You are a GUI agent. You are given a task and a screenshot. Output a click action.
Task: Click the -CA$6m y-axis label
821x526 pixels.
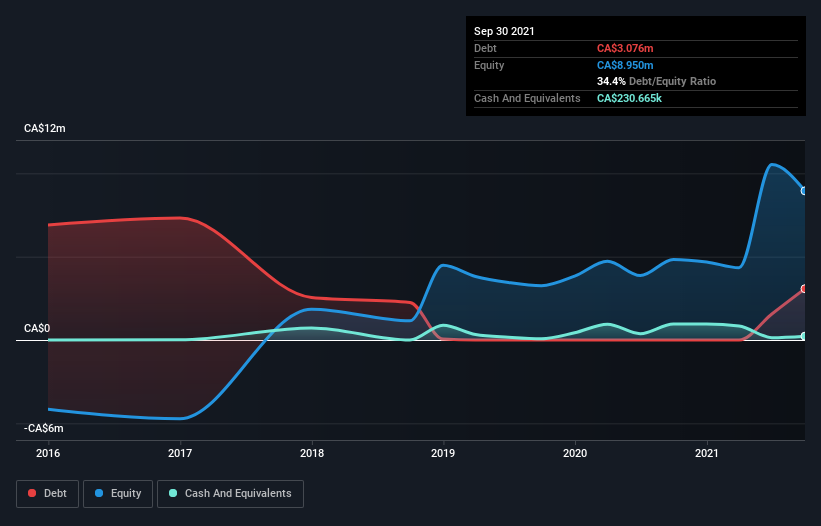pyautogui.click(x=43, y=428)
